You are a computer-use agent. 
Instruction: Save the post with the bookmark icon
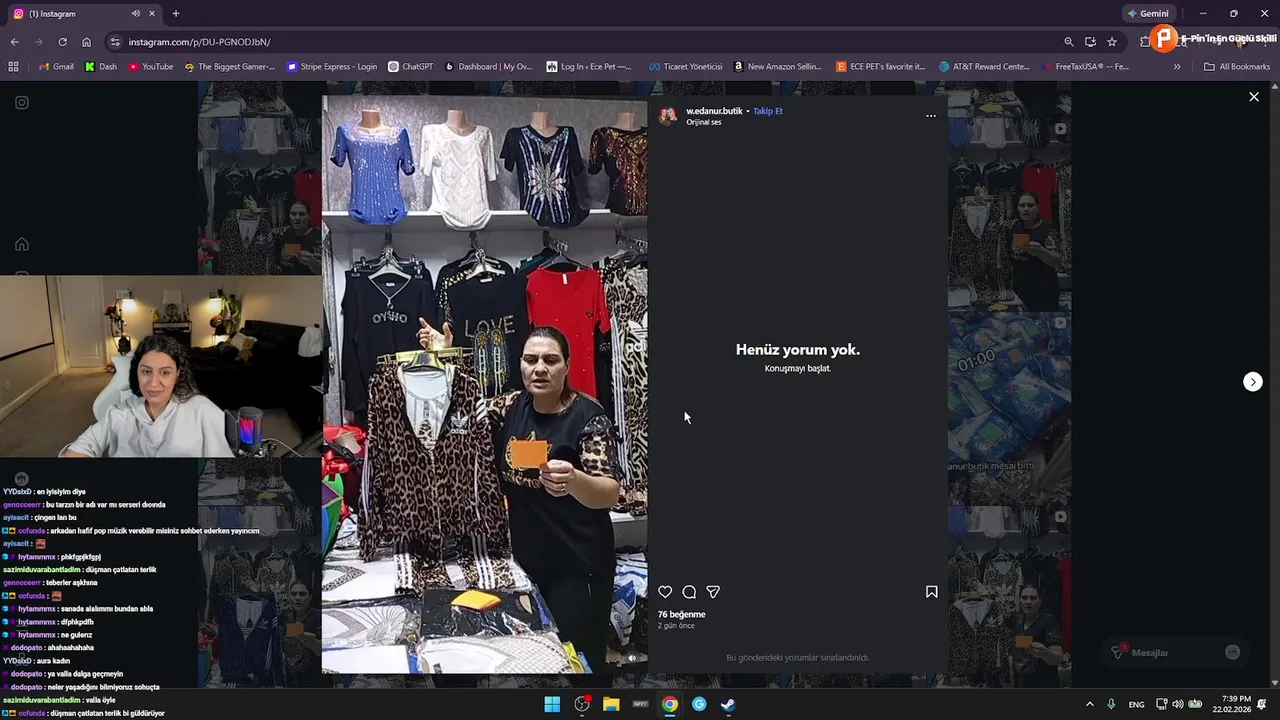(x=932, y=592)
